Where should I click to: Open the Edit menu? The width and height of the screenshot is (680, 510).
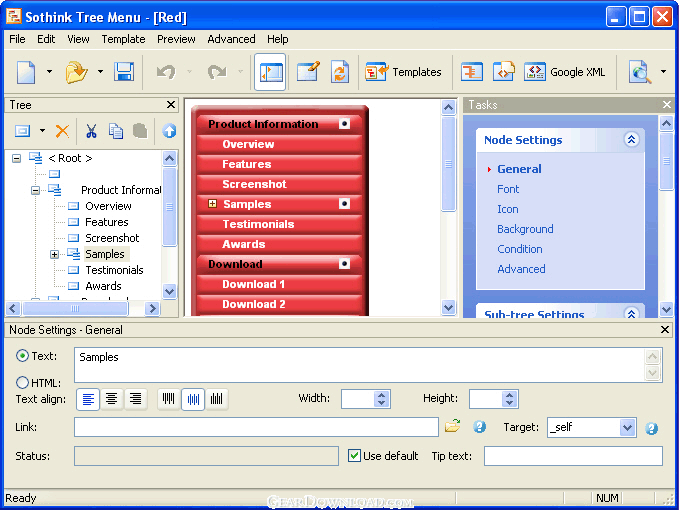(x=46, y=39)
